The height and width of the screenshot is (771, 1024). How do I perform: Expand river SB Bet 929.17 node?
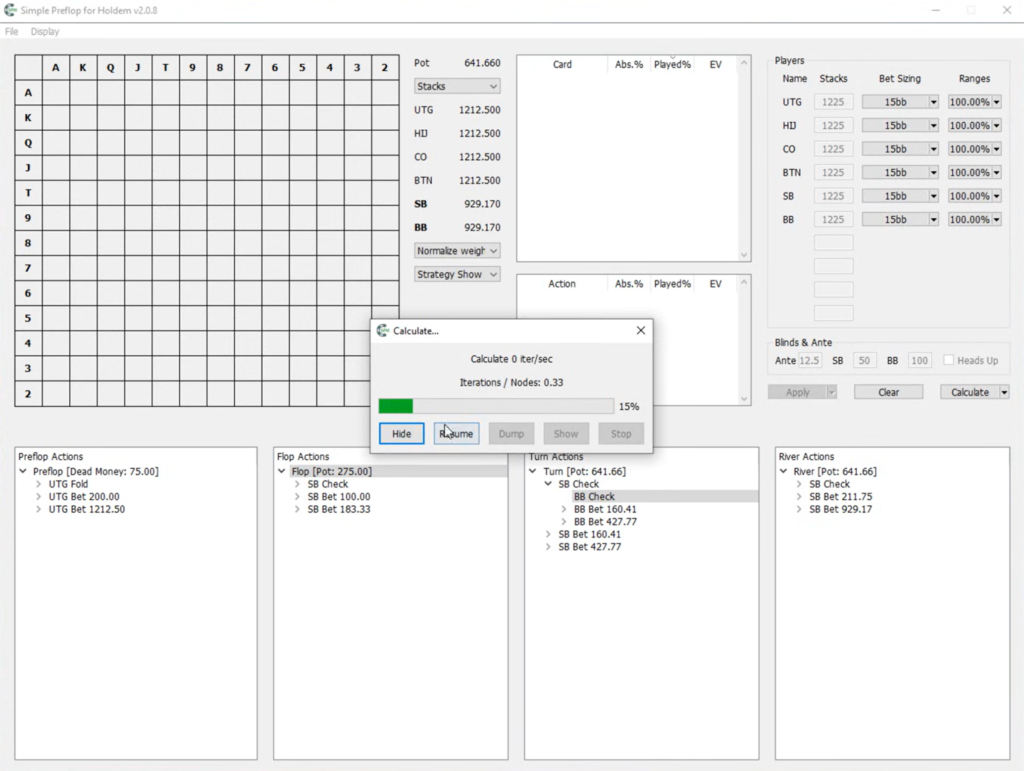tap(799, 509)
